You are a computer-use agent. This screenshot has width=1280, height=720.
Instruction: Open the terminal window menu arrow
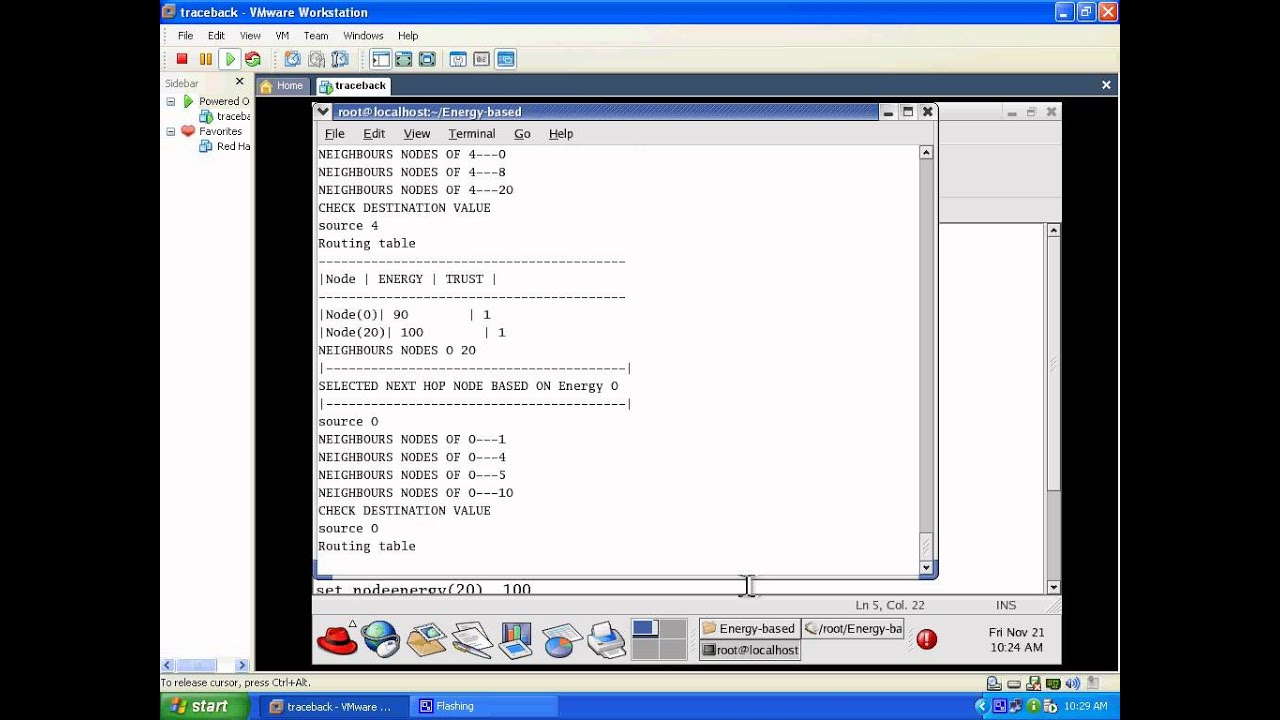[323, 112]
